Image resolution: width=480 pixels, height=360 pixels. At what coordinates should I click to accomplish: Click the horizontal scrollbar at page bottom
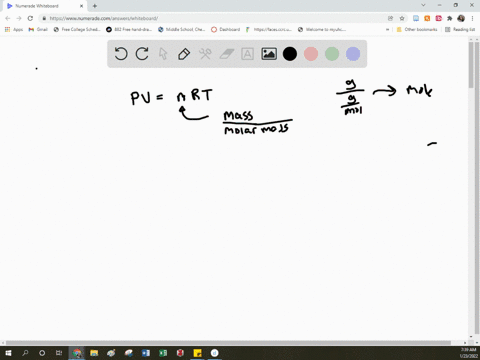click(x=228, y=343)
